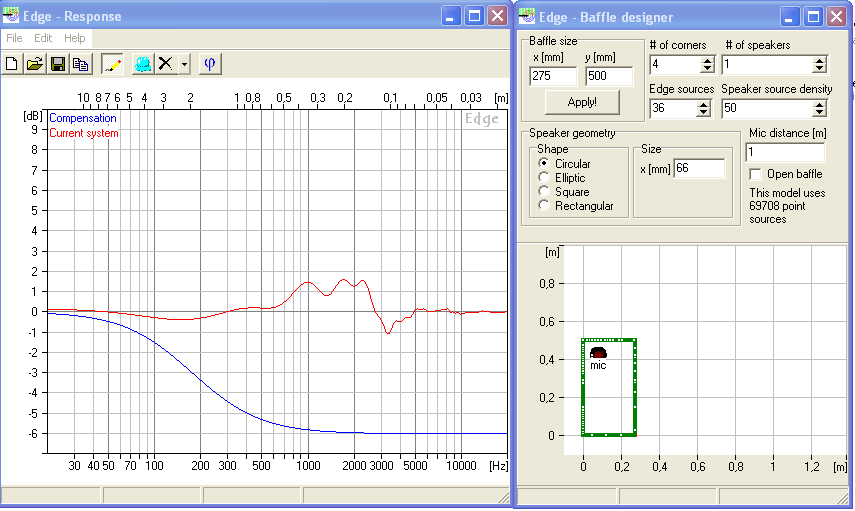Viewport: 855px width, 511px height.
Task: Minimize the Edge Response window
Action: (450, 16)
